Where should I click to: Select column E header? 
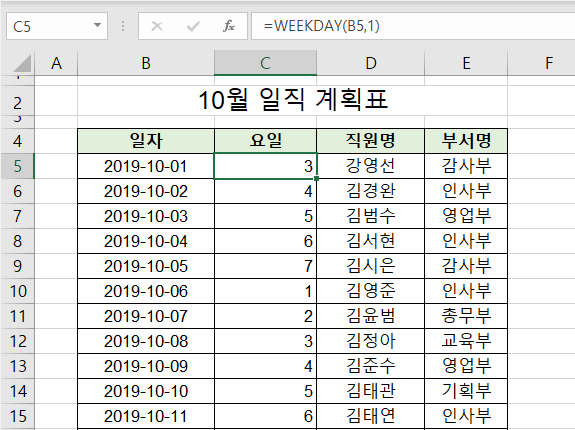click(x=466, y=63)
